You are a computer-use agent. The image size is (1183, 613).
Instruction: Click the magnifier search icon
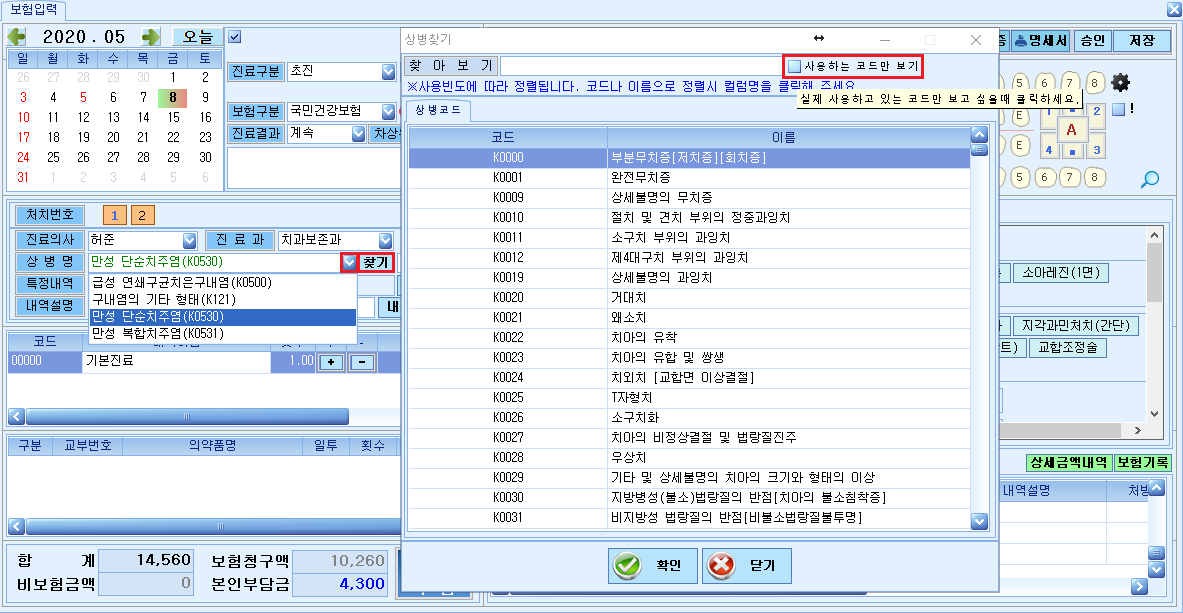1150,179
